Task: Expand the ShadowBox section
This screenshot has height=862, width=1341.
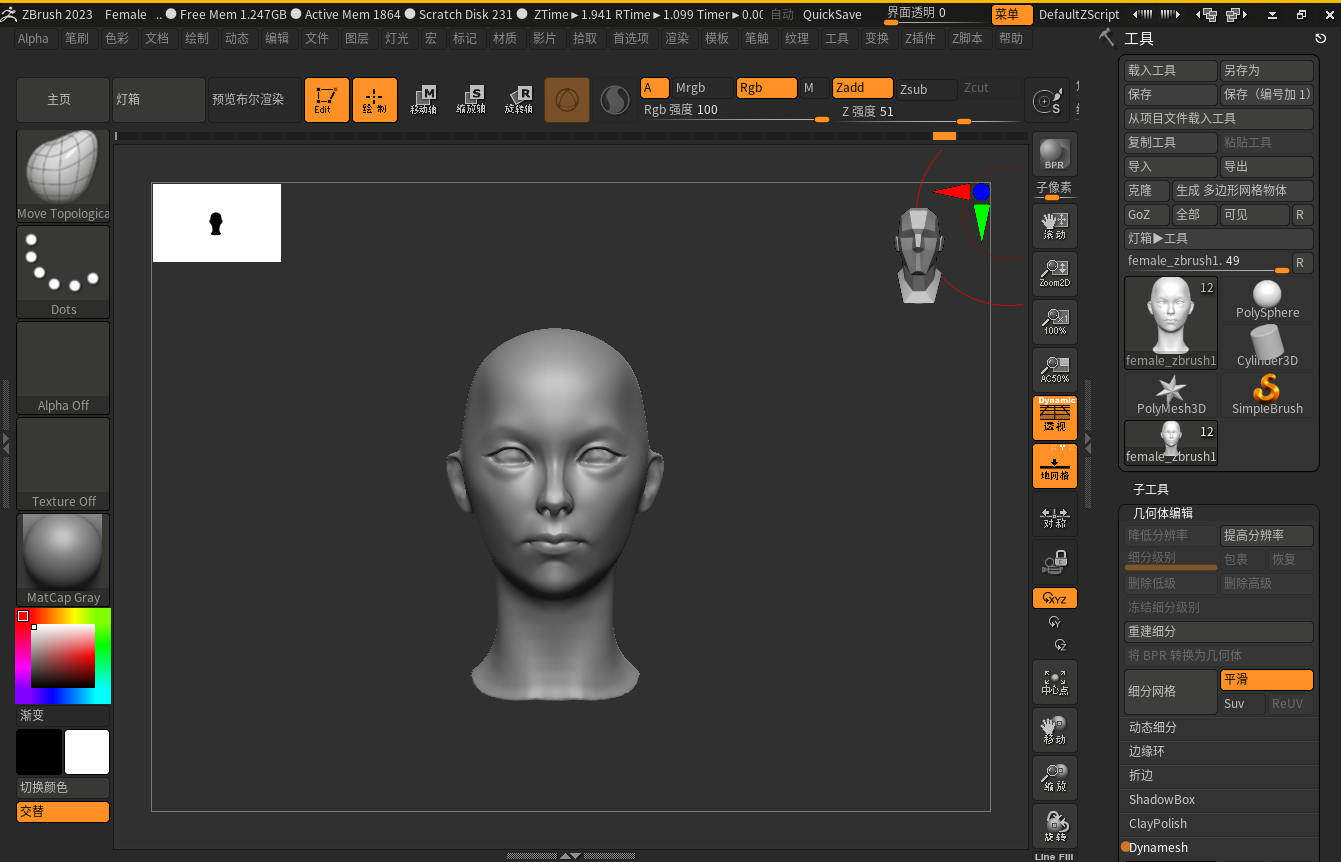Action: [x=1162, y=800]
